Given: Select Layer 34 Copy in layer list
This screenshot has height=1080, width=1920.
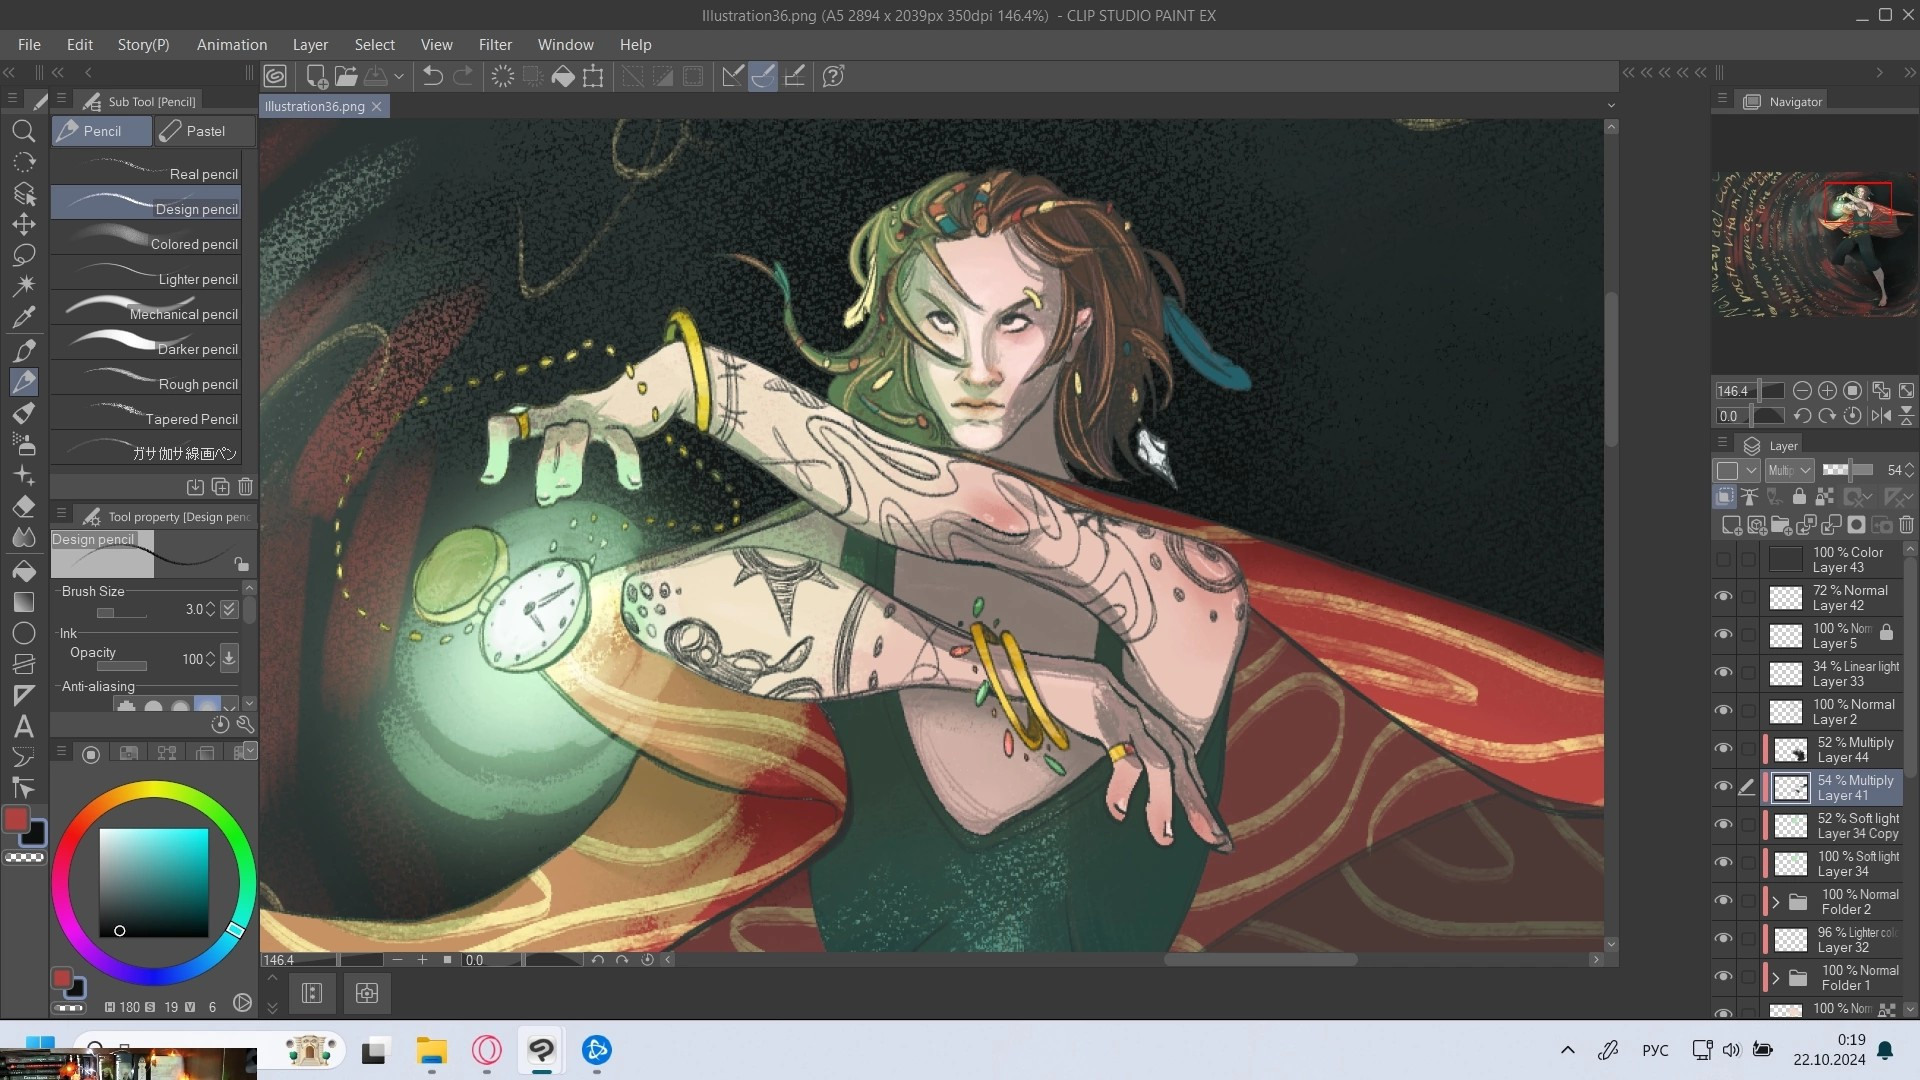Looking at the screenshot, I should coord(1834,825).
